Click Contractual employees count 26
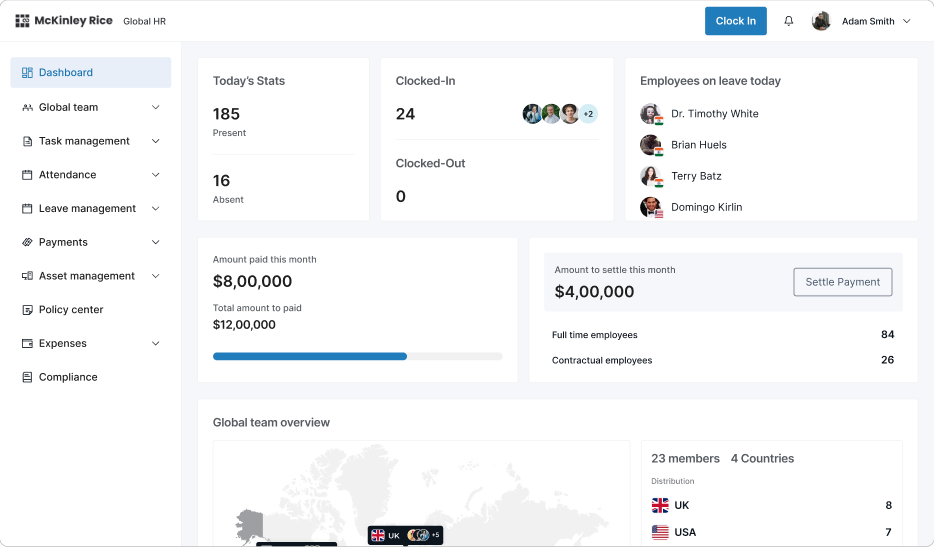This screenshot has width=934, height=547. [888, 360]
